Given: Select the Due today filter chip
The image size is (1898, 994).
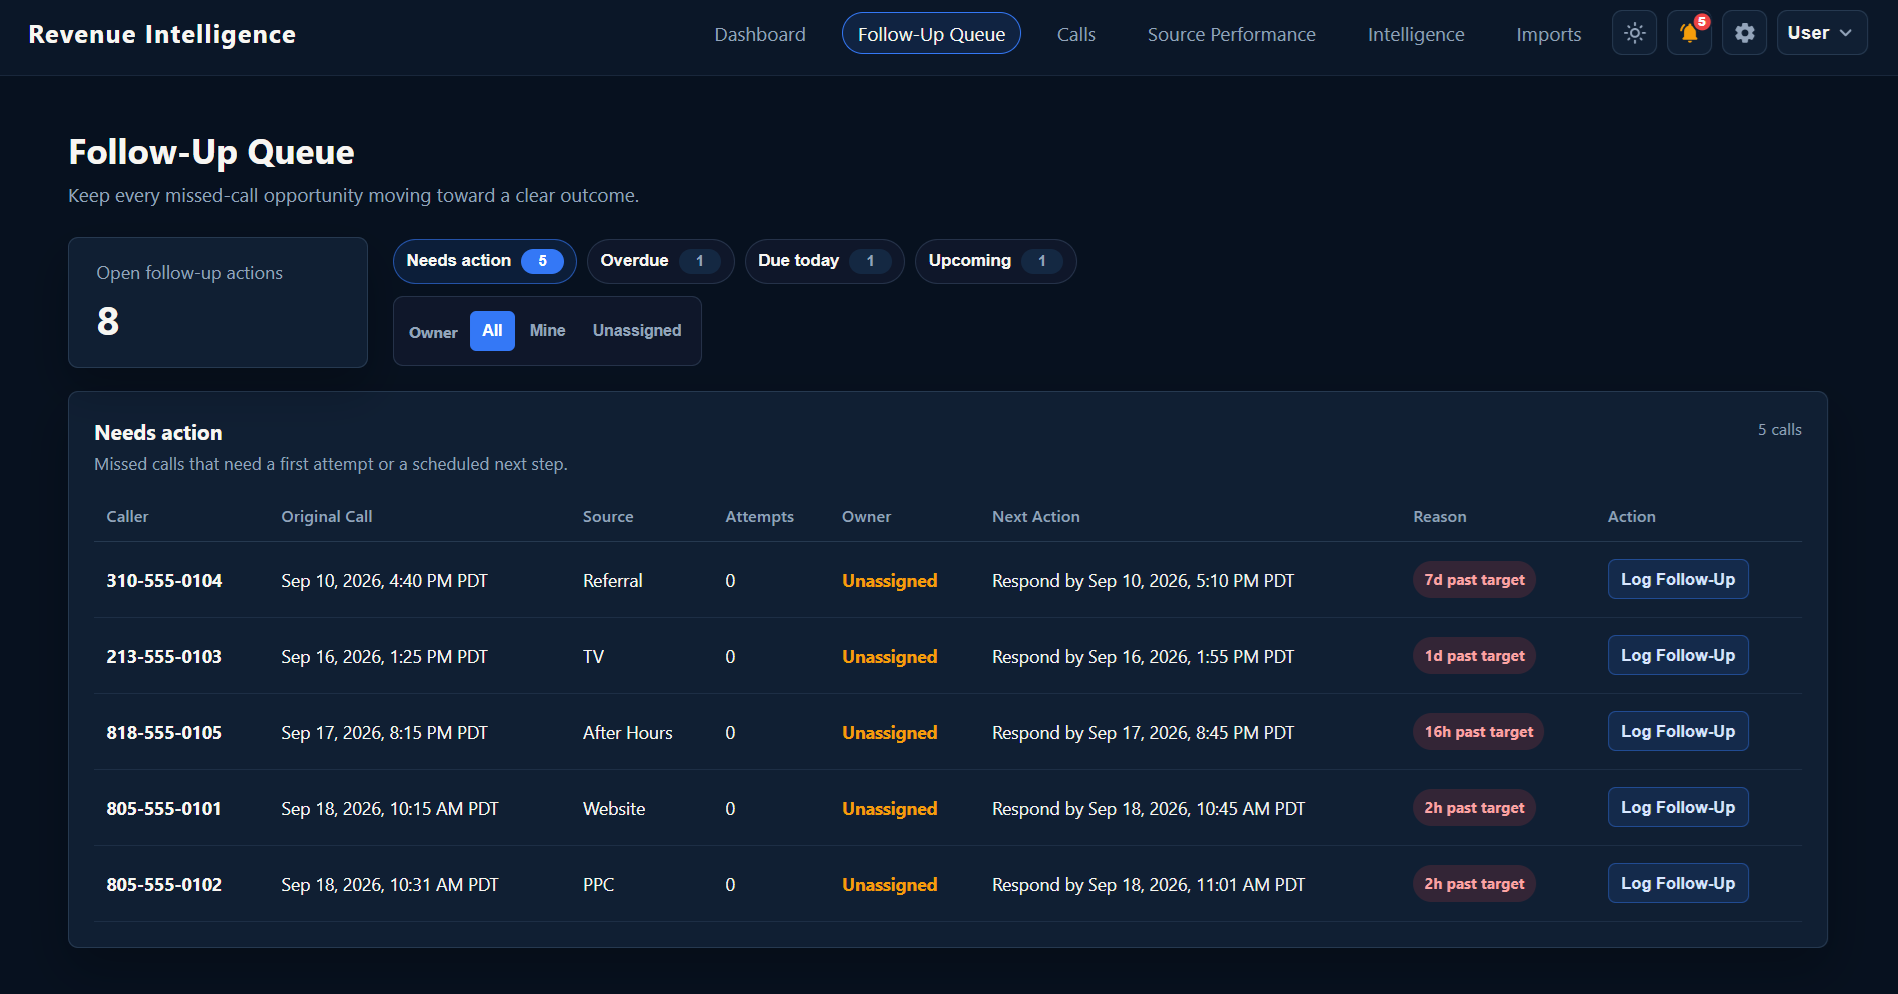Looking at the screenshot, I should [x=824, y=261].
